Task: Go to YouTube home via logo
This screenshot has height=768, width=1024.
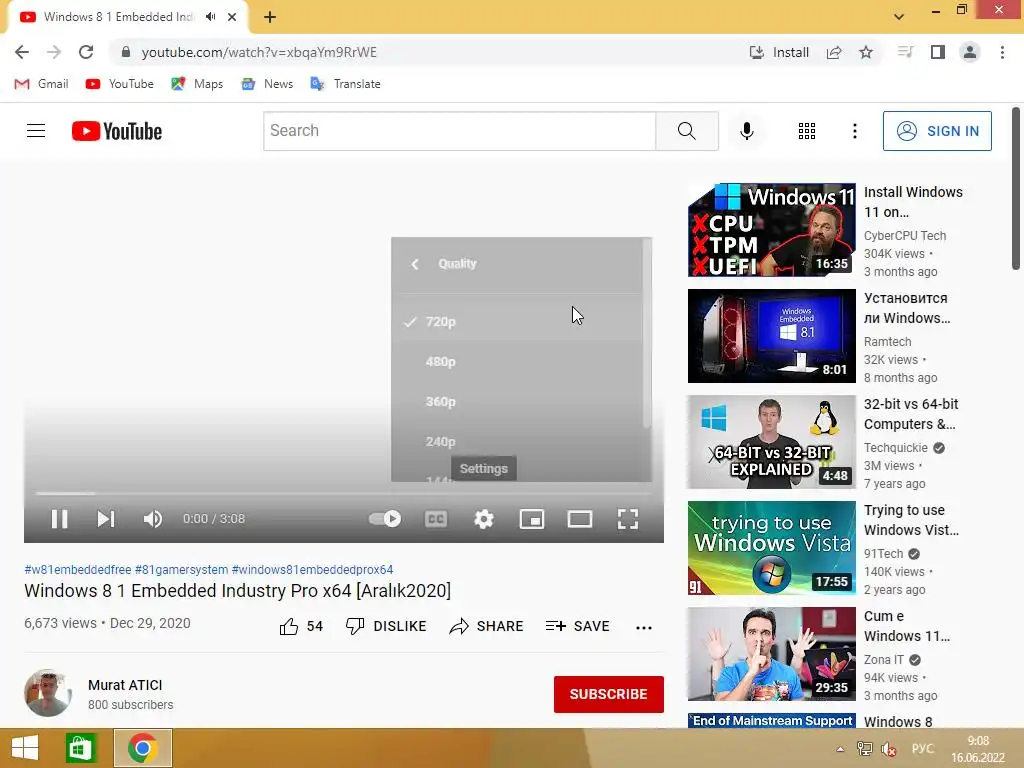Action: coord(117,131)
